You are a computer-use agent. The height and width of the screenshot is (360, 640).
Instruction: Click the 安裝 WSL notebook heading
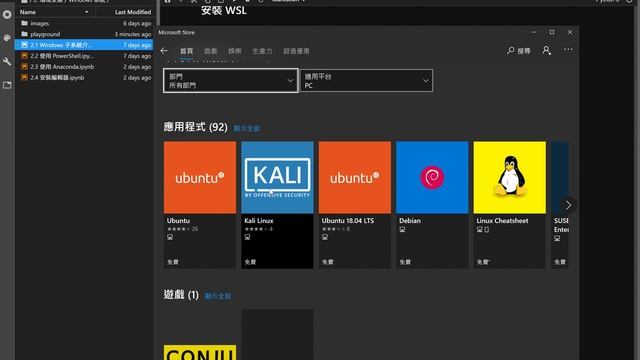pyautogui.click(x=224, y=10)
